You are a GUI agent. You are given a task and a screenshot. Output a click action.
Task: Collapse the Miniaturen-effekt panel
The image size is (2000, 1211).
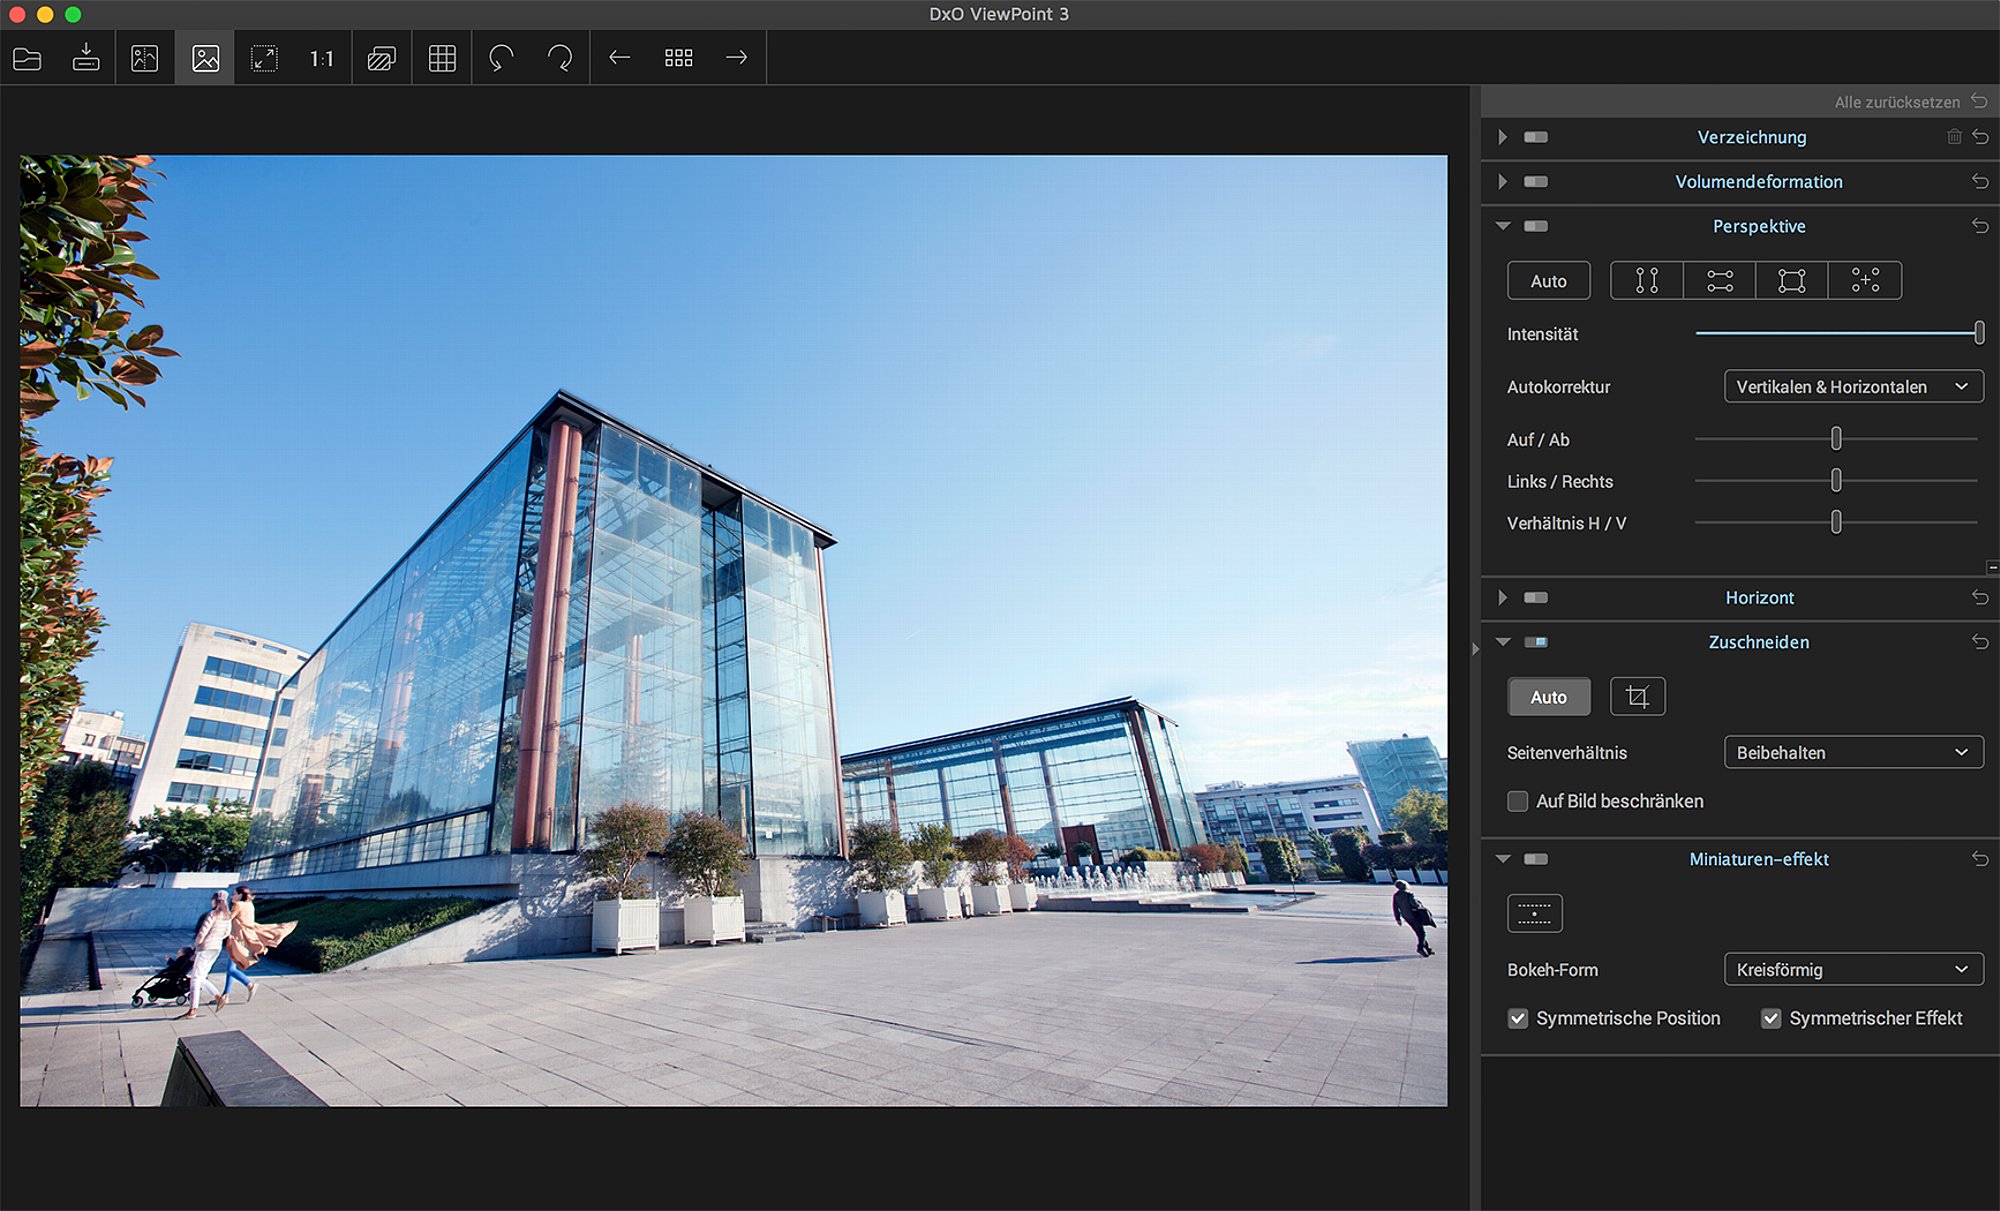tap(1502, 859)
